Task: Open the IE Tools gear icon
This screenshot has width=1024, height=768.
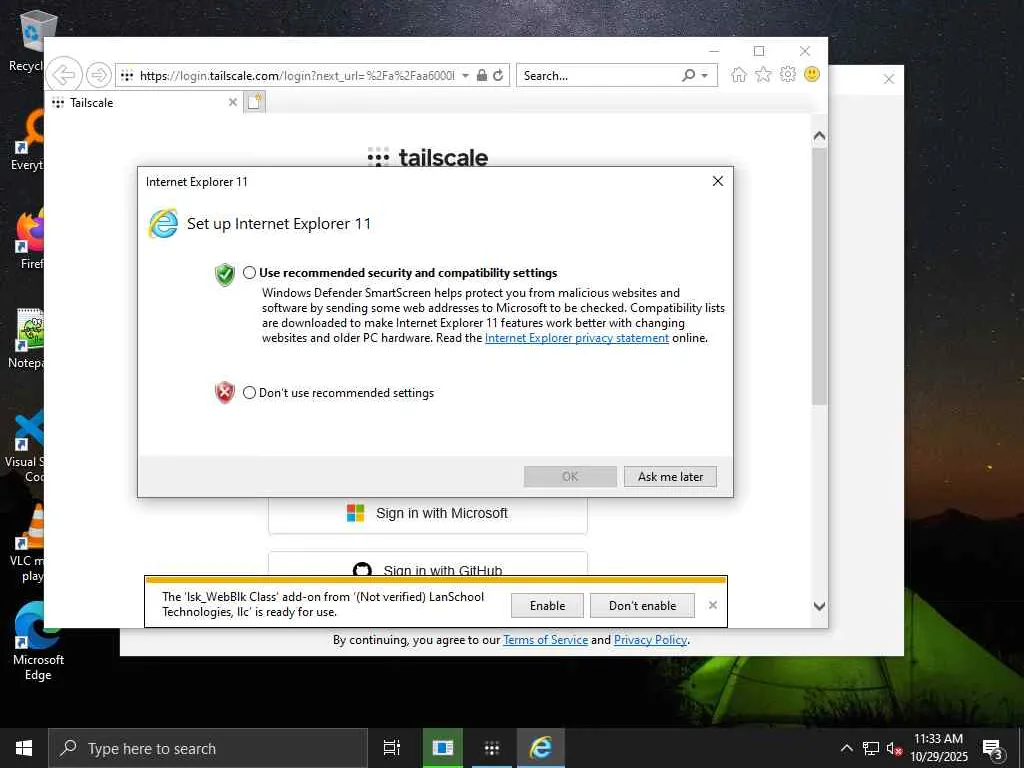Action: pyautogui.click(x=788, y=74)
